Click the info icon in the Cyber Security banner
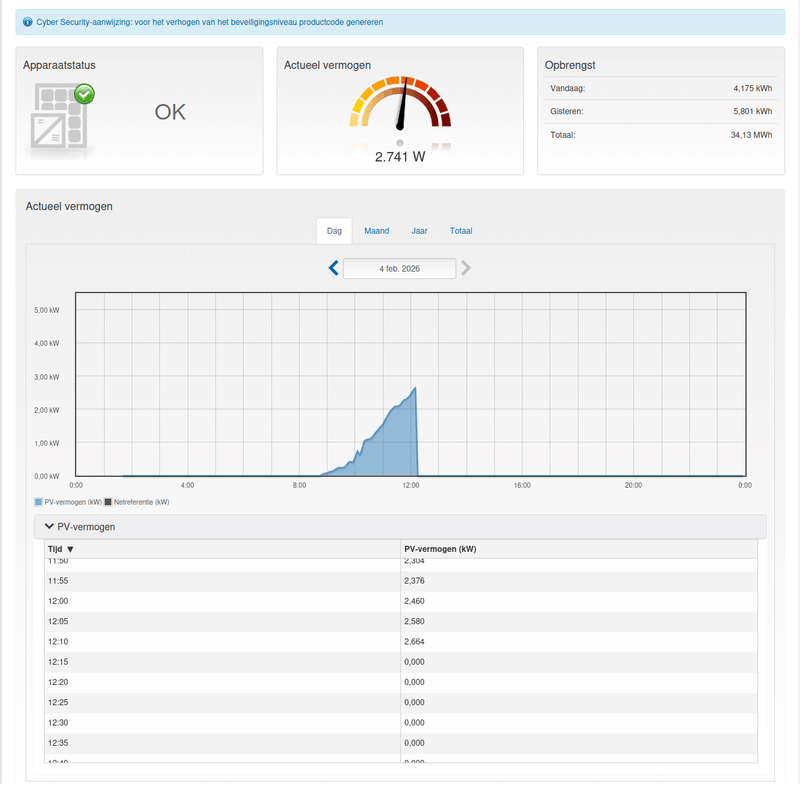The width and height of the screenshot is (800, 789). pyautogui.click(x=26, y=21)
